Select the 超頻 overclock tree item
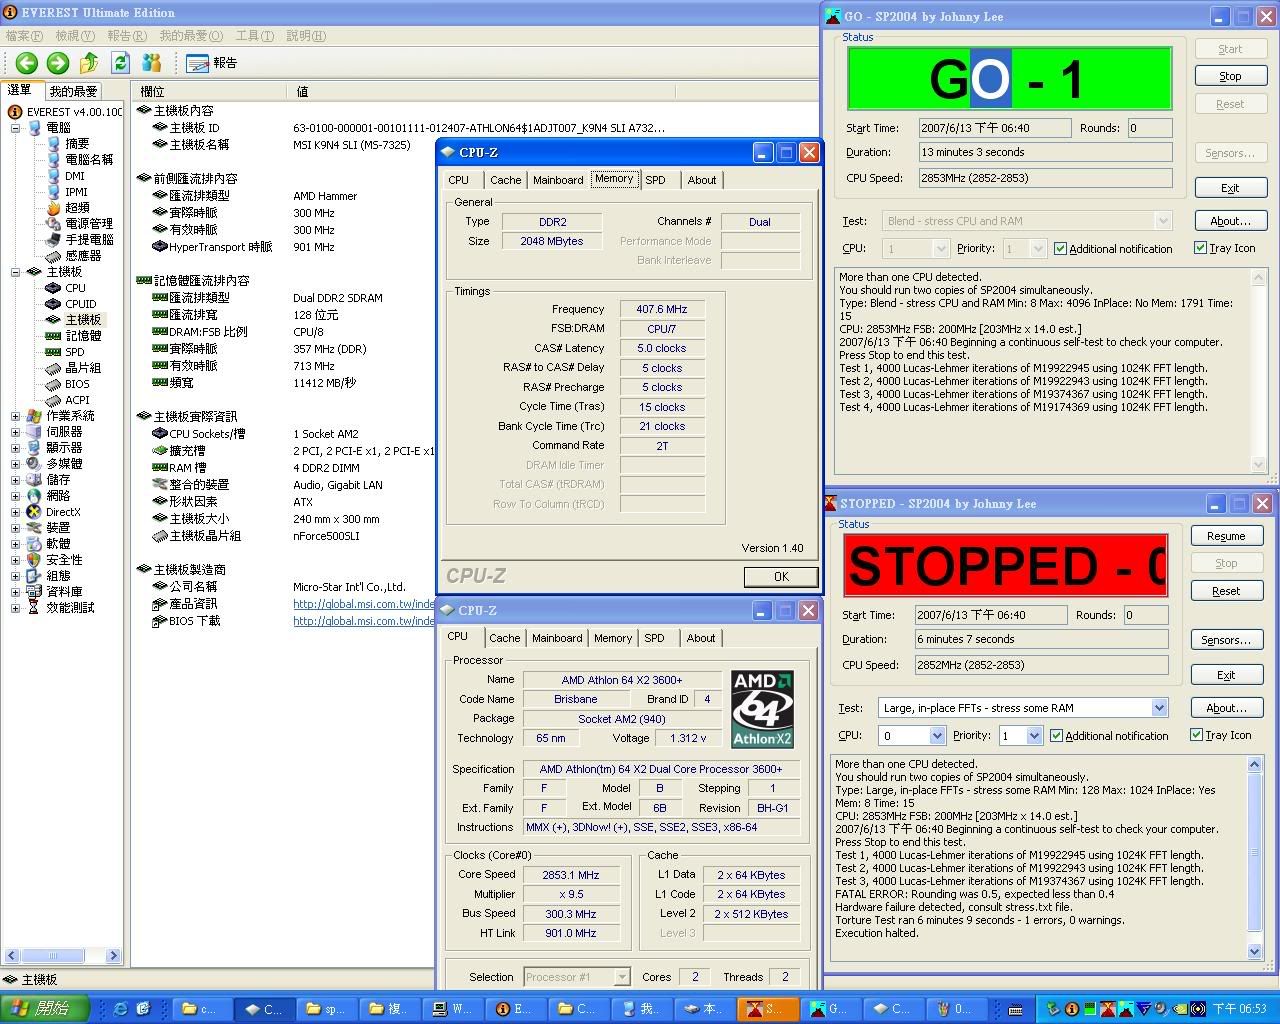Image resolution: width=1280 pixels, height=1024 pixels. click(x=77, y=208)
